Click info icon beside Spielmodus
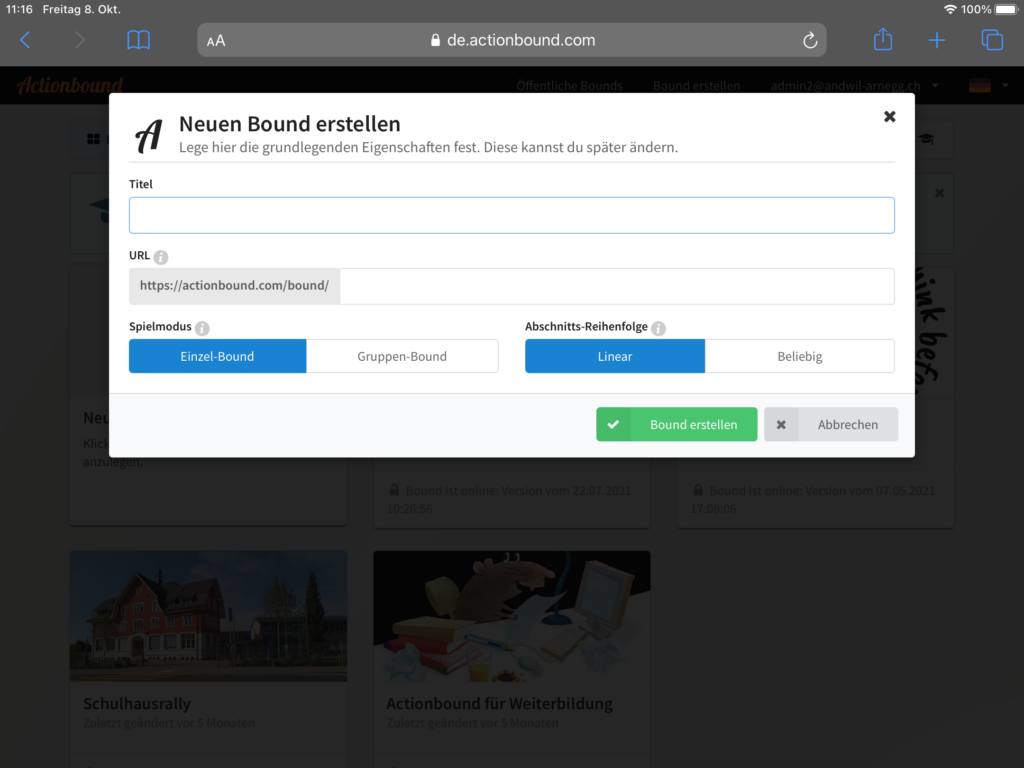The image size is (1024, 768). click(x=202, y=328)
